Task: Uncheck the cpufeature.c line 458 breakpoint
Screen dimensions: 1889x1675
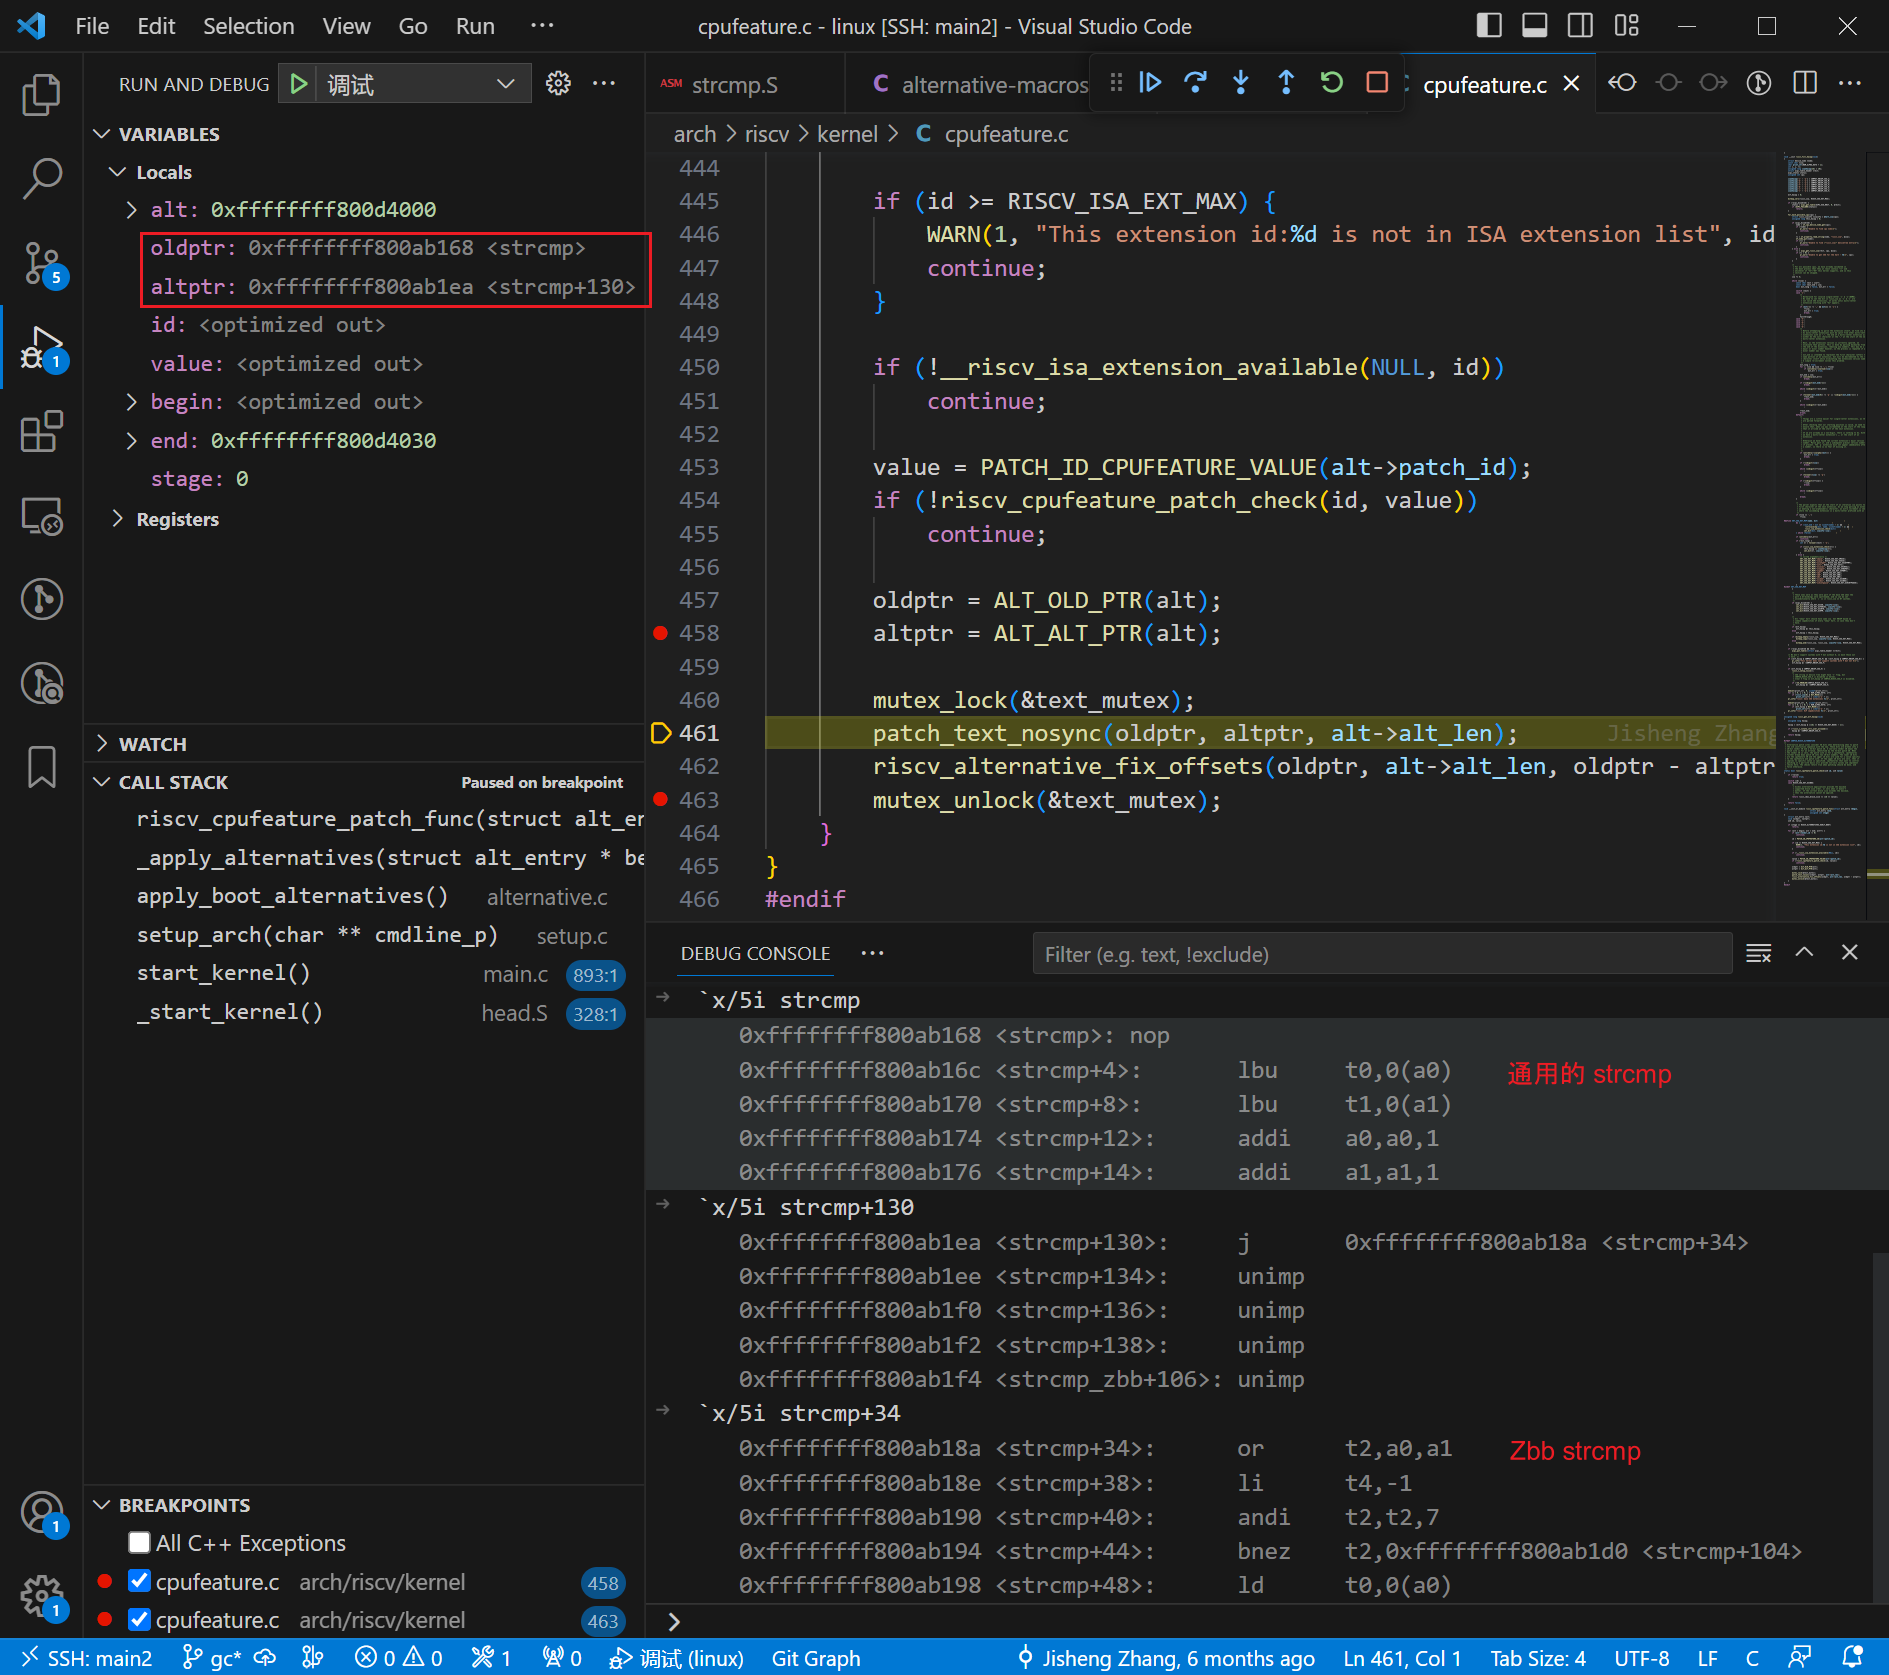Action: [140, 1582]
